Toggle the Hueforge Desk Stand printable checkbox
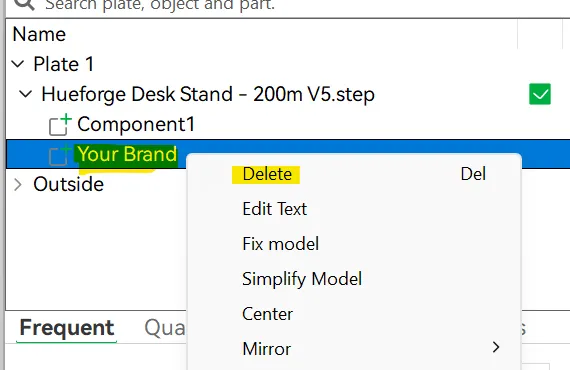Image resolution: width=570 pixels, height=370 pixels. point(540,94)
